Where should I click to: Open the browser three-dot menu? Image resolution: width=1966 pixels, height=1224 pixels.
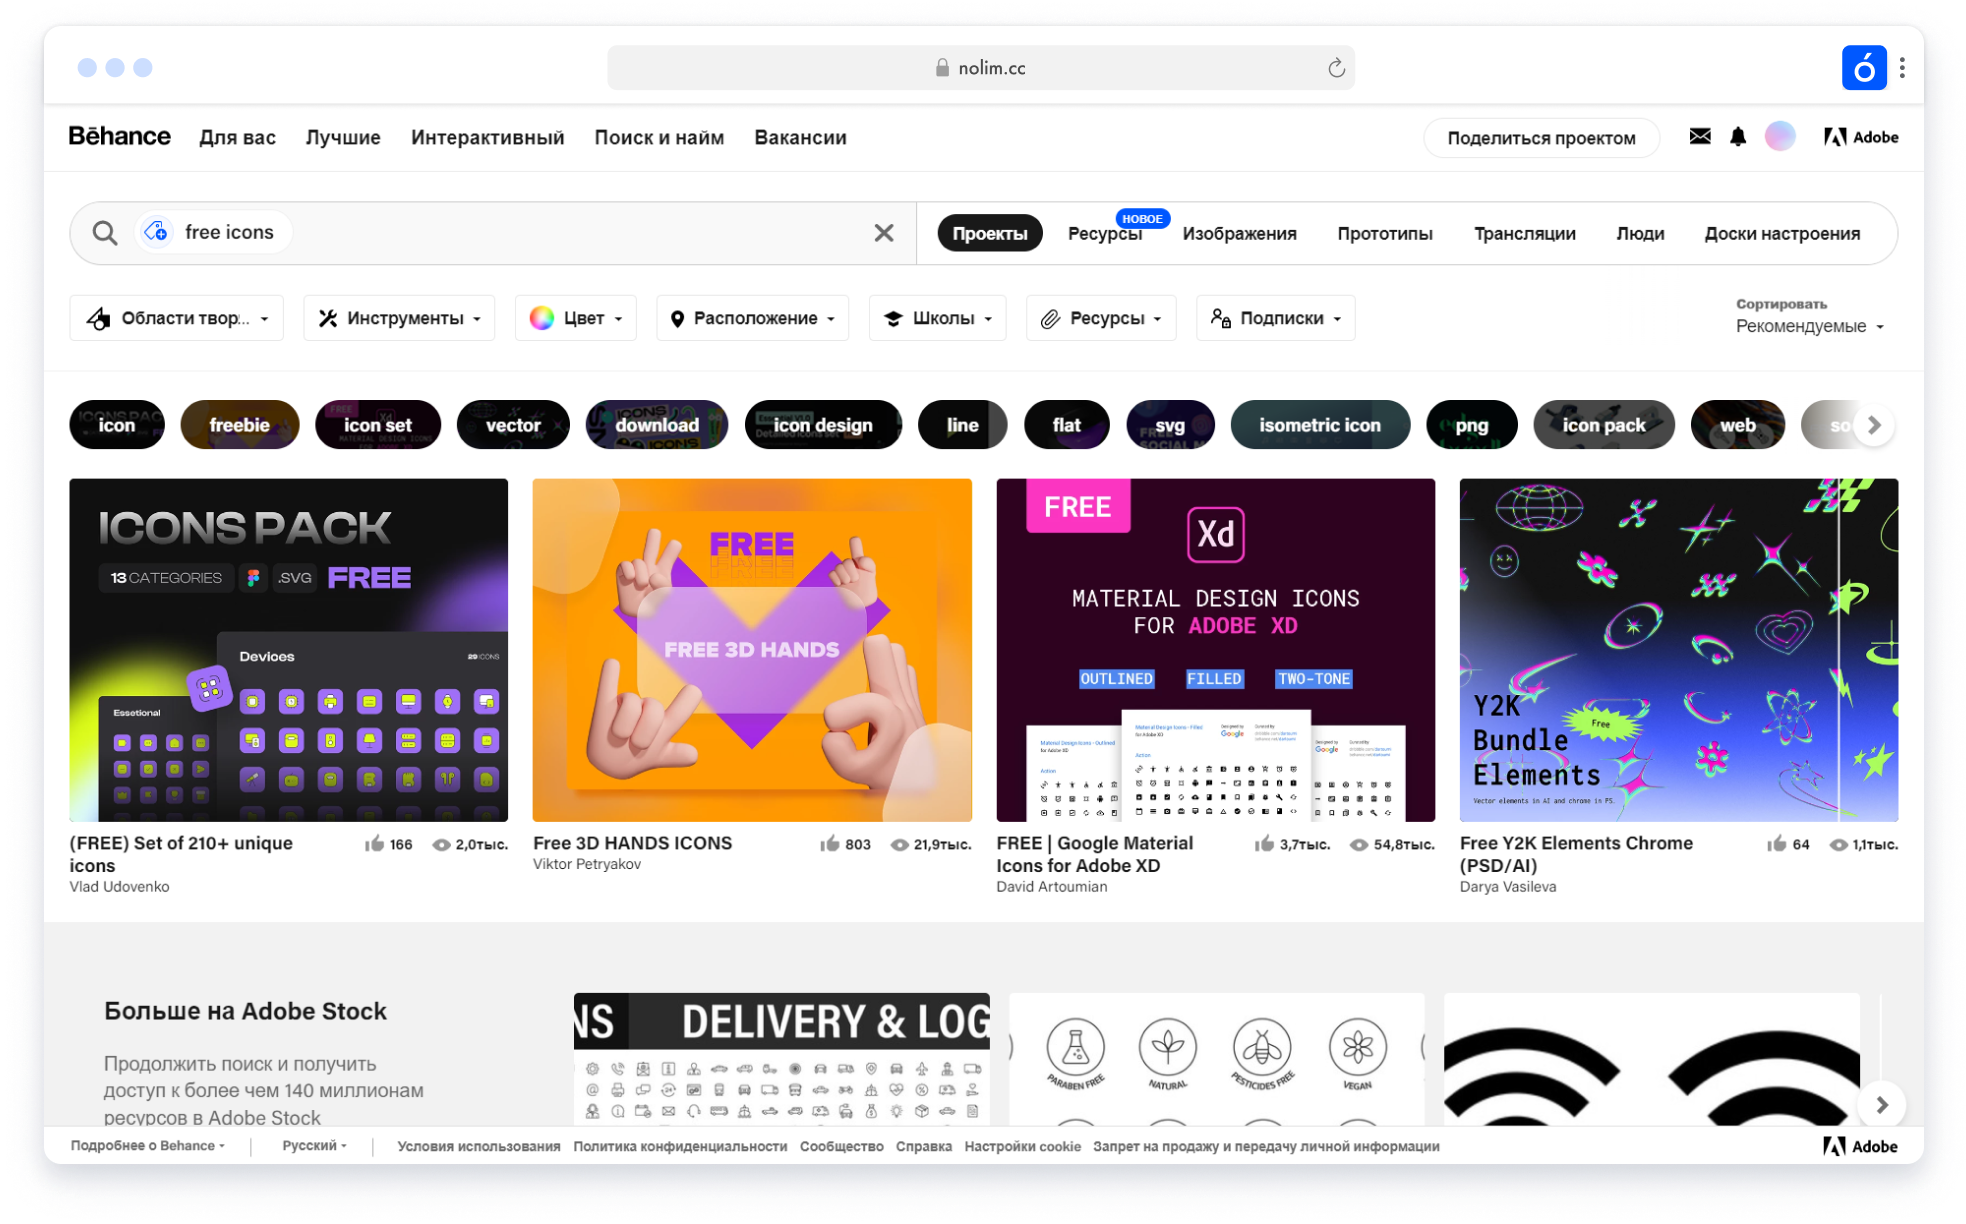point(1902,68)
